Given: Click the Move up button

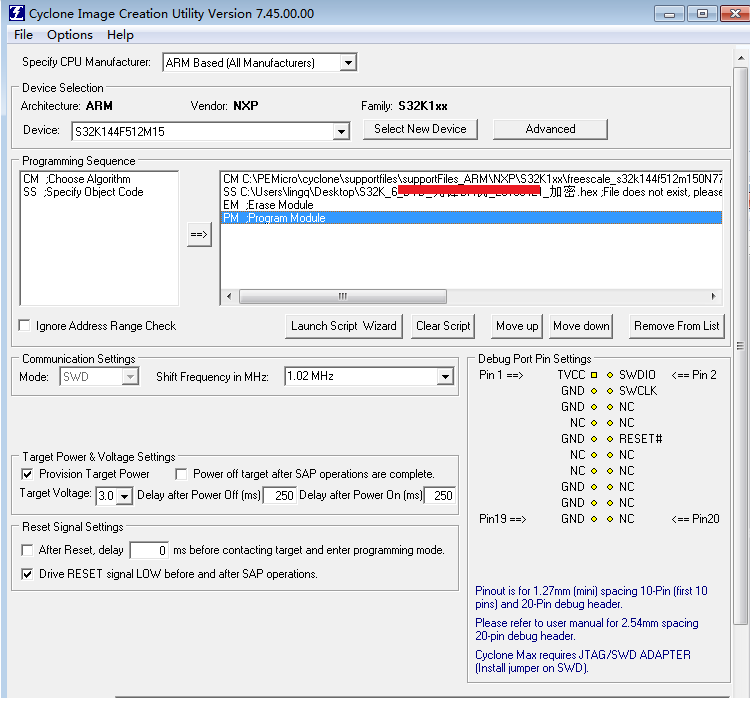Looking at the screenshot, I should pyautogui.click(x=517, y=326).
